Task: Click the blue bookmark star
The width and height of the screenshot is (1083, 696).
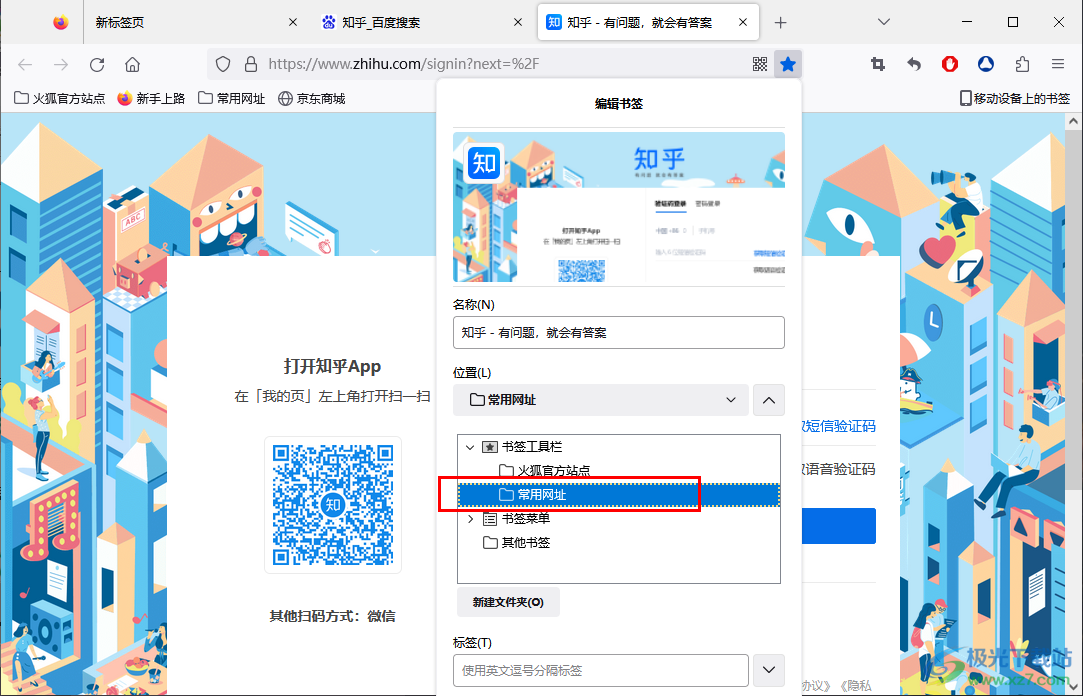Action: 787,64
